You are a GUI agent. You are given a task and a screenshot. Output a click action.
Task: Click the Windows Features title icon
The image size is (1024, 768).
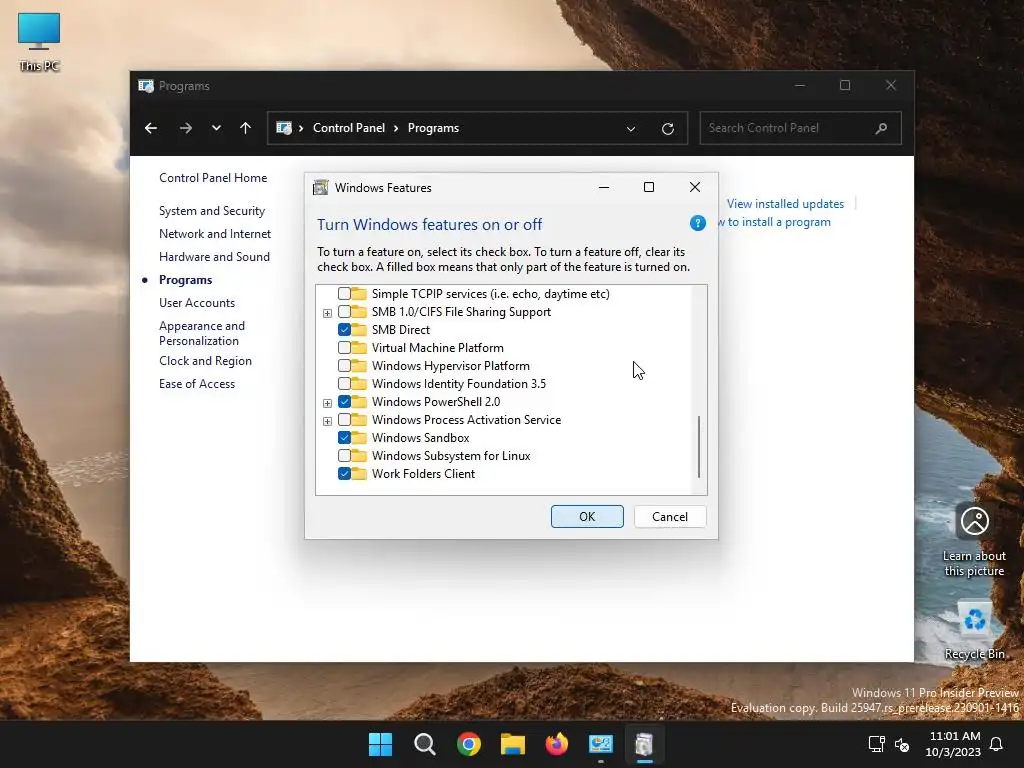point(321,188)
